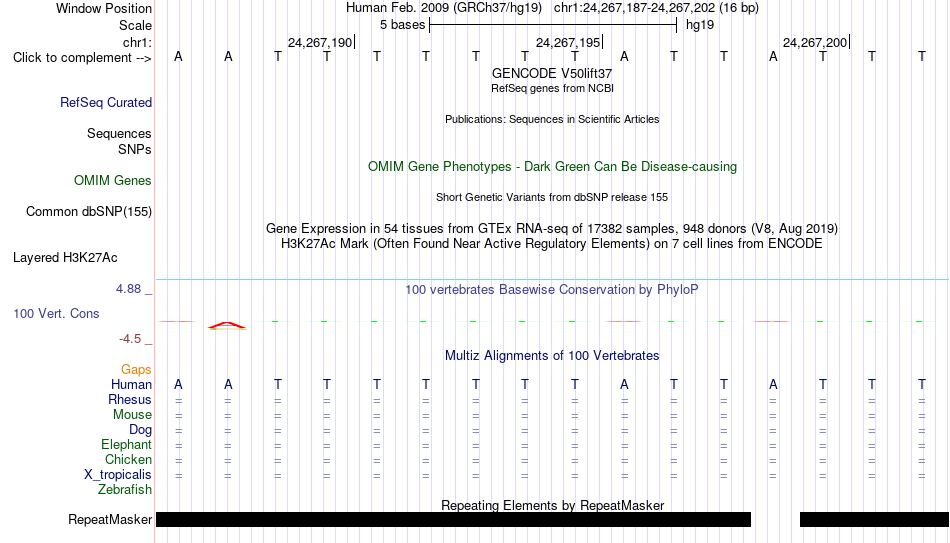Open the OMIM Genes track label
The height and width of the screenshot is (543, 950).
(113, 181)
